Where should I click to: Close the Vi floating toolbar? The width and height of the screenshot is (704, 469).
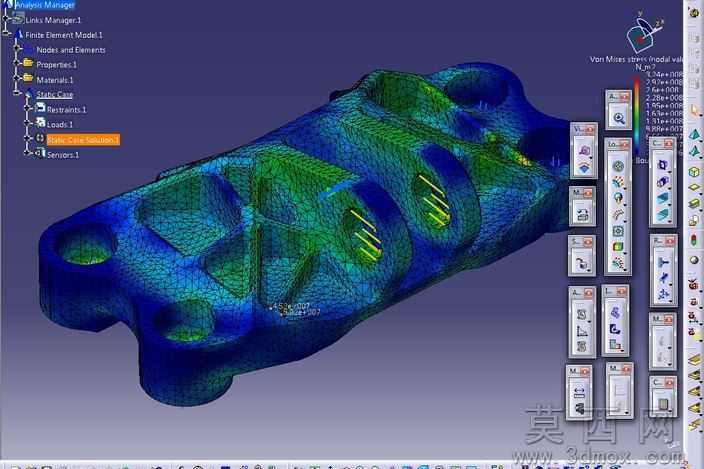coord(590,129)
